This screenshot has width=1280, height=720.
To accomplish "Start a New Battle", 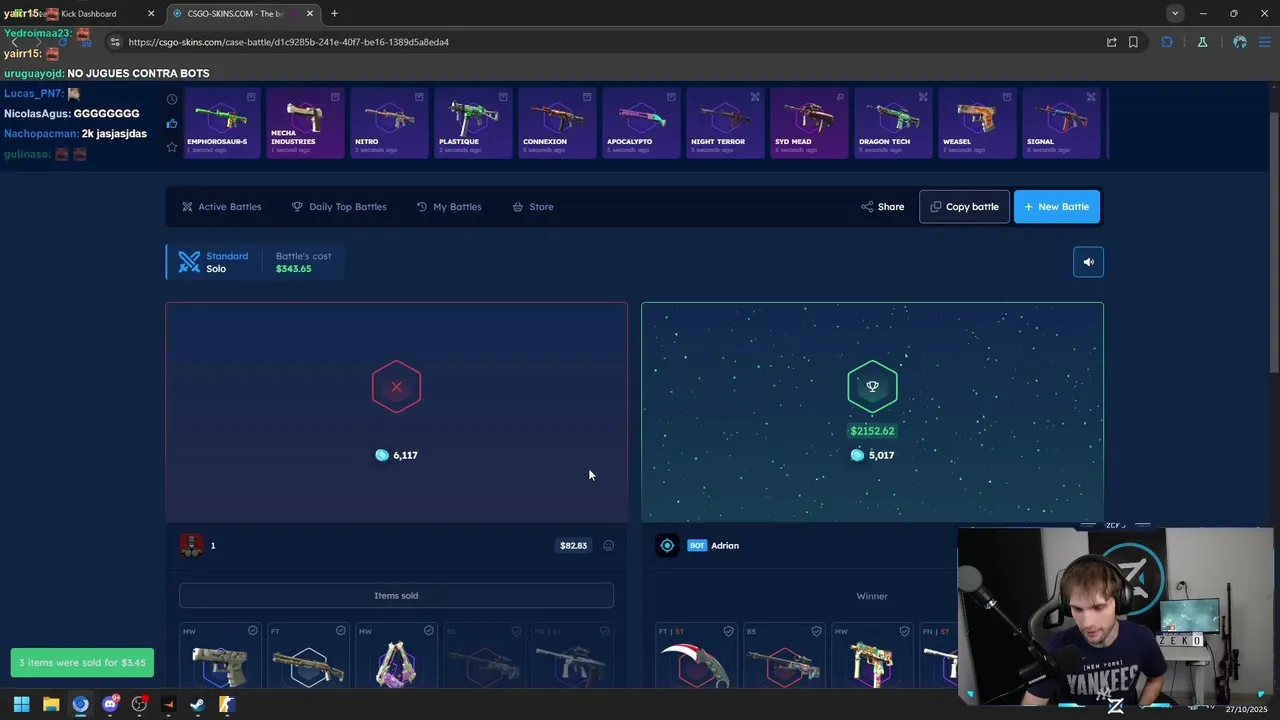I will pyautogui.click(x=1057, y=207).
